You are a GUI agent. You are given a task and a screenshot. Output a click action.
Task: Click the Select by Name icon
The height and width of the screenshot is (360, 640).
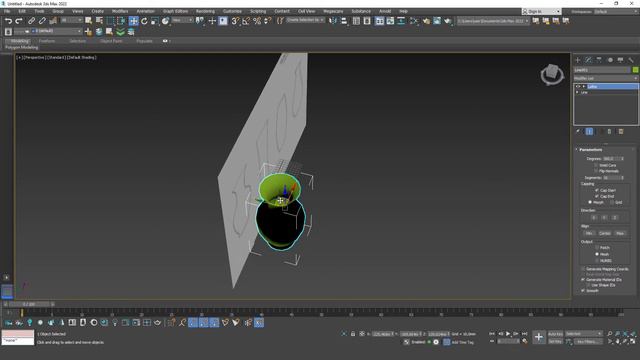click(99, 21)
